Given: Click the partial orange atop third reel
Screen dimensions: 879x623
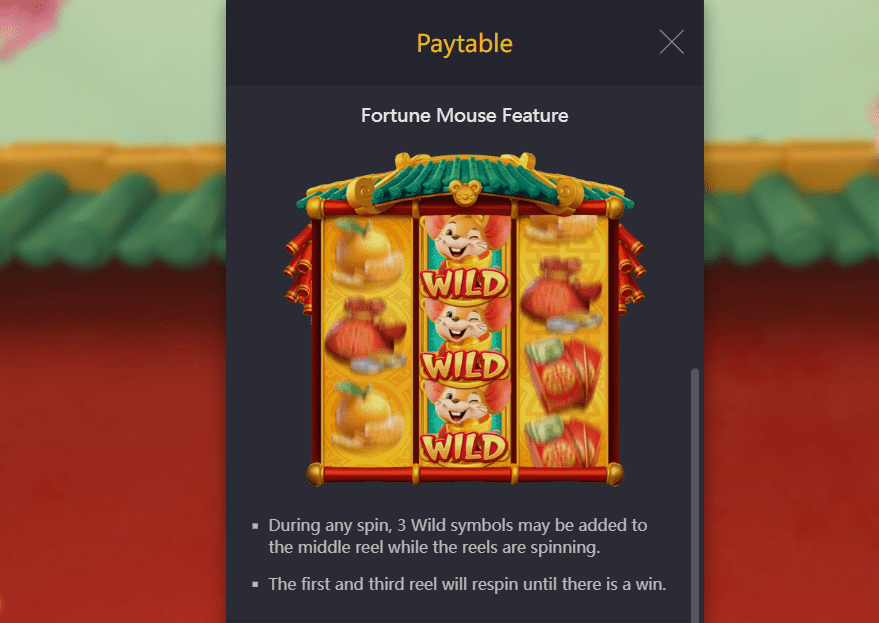Looking at the screenshot, I should [561, 226].
